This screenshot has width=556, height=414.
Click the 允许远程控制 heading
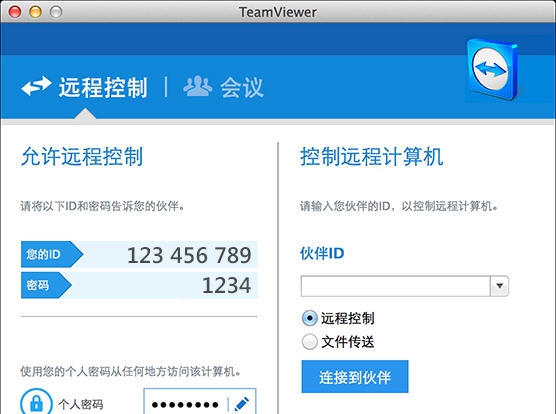click(82, 156)
